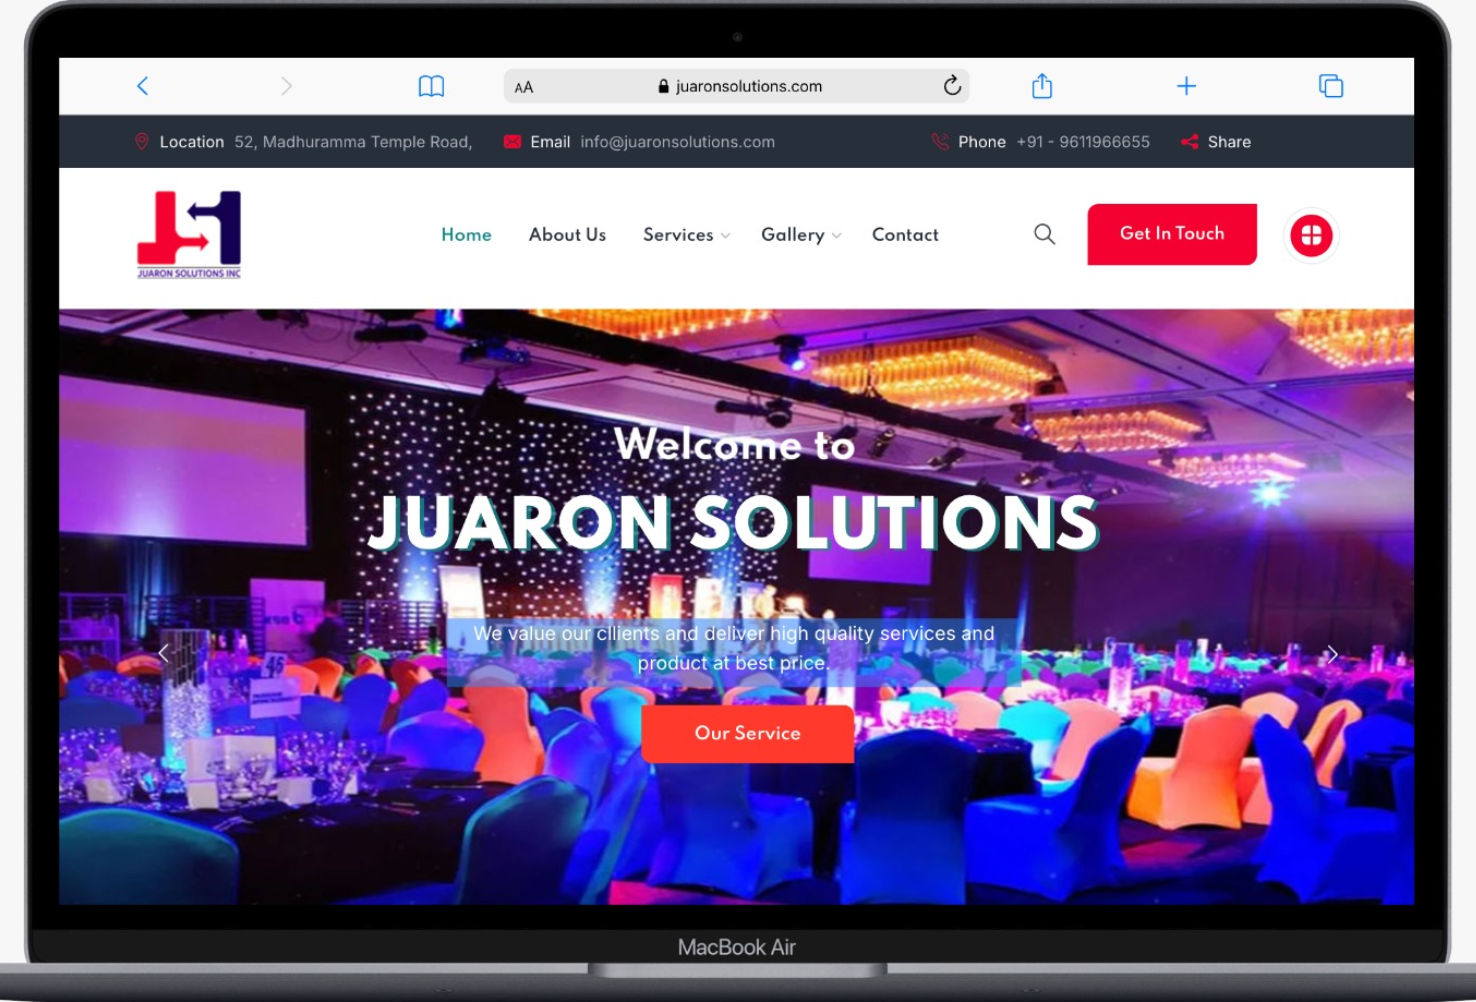Open the red circular grid menu icon
The image size is (1476, 1002).
pyautogui.click(x=1311, y=235)
